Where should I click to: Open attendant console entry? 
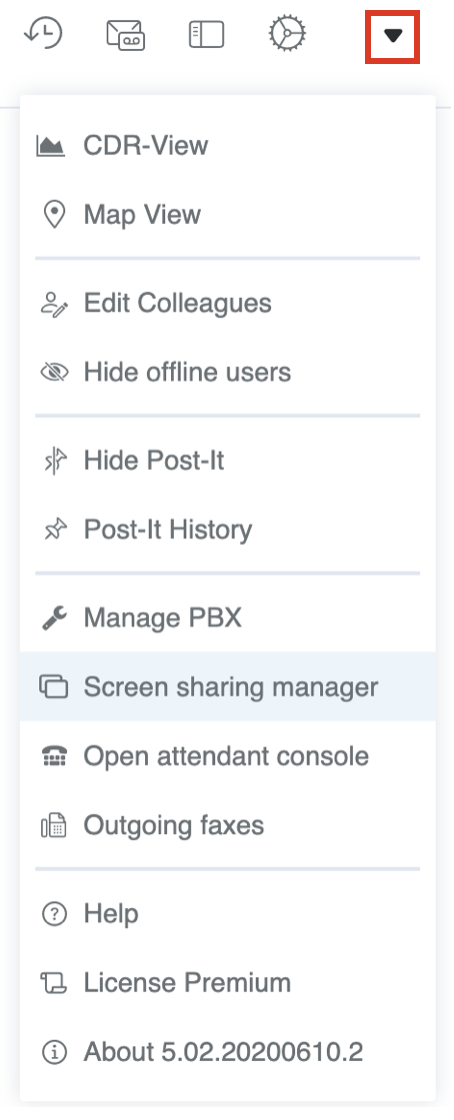[x=228, y=756]
